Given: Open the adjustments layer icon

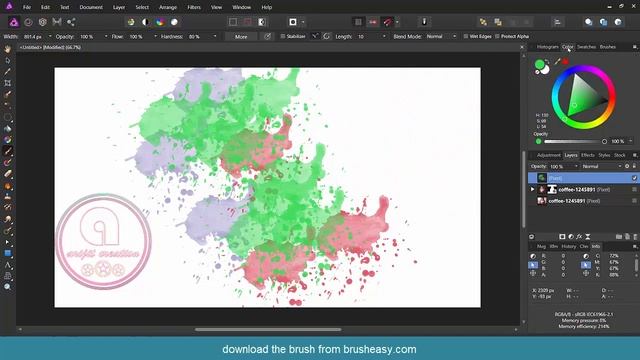Looking at the screenshot, I should [571, 237].
